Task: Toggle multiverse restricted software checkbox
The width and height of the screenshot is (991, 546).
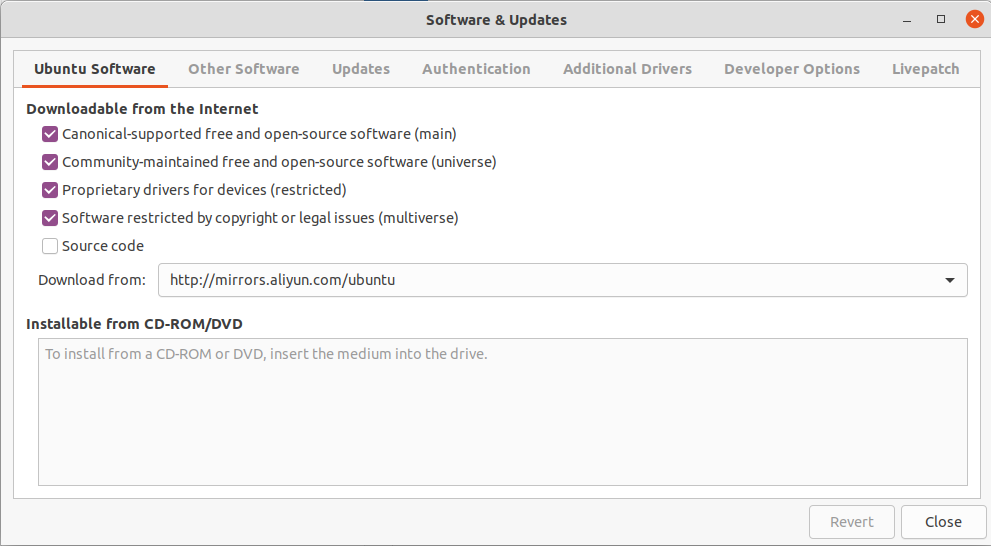Action: click(x=50, y=217)
